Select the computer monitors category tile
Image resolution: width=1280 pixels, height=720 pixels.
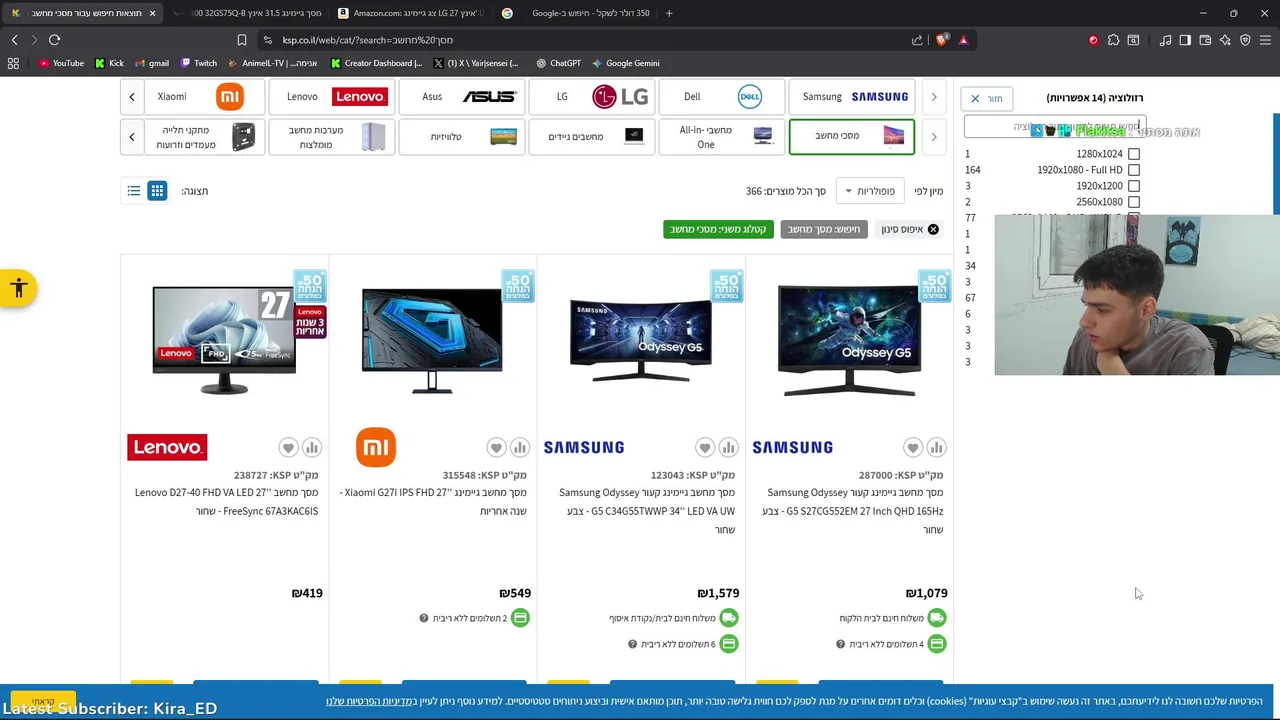(x=851, y=136)
